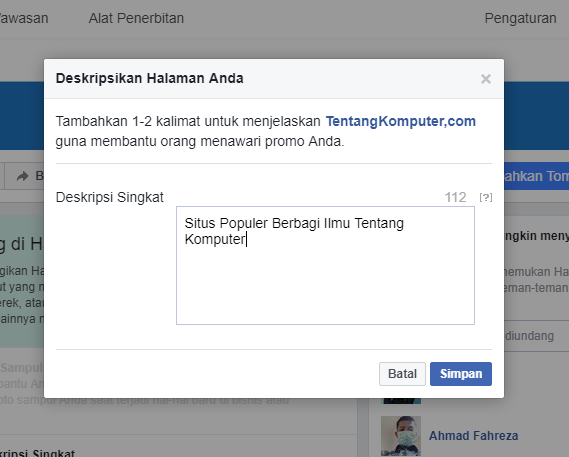Screen dimensions: 569x457
Task: Select the Deskripsi Singkat field label
Action: [110, 197]
